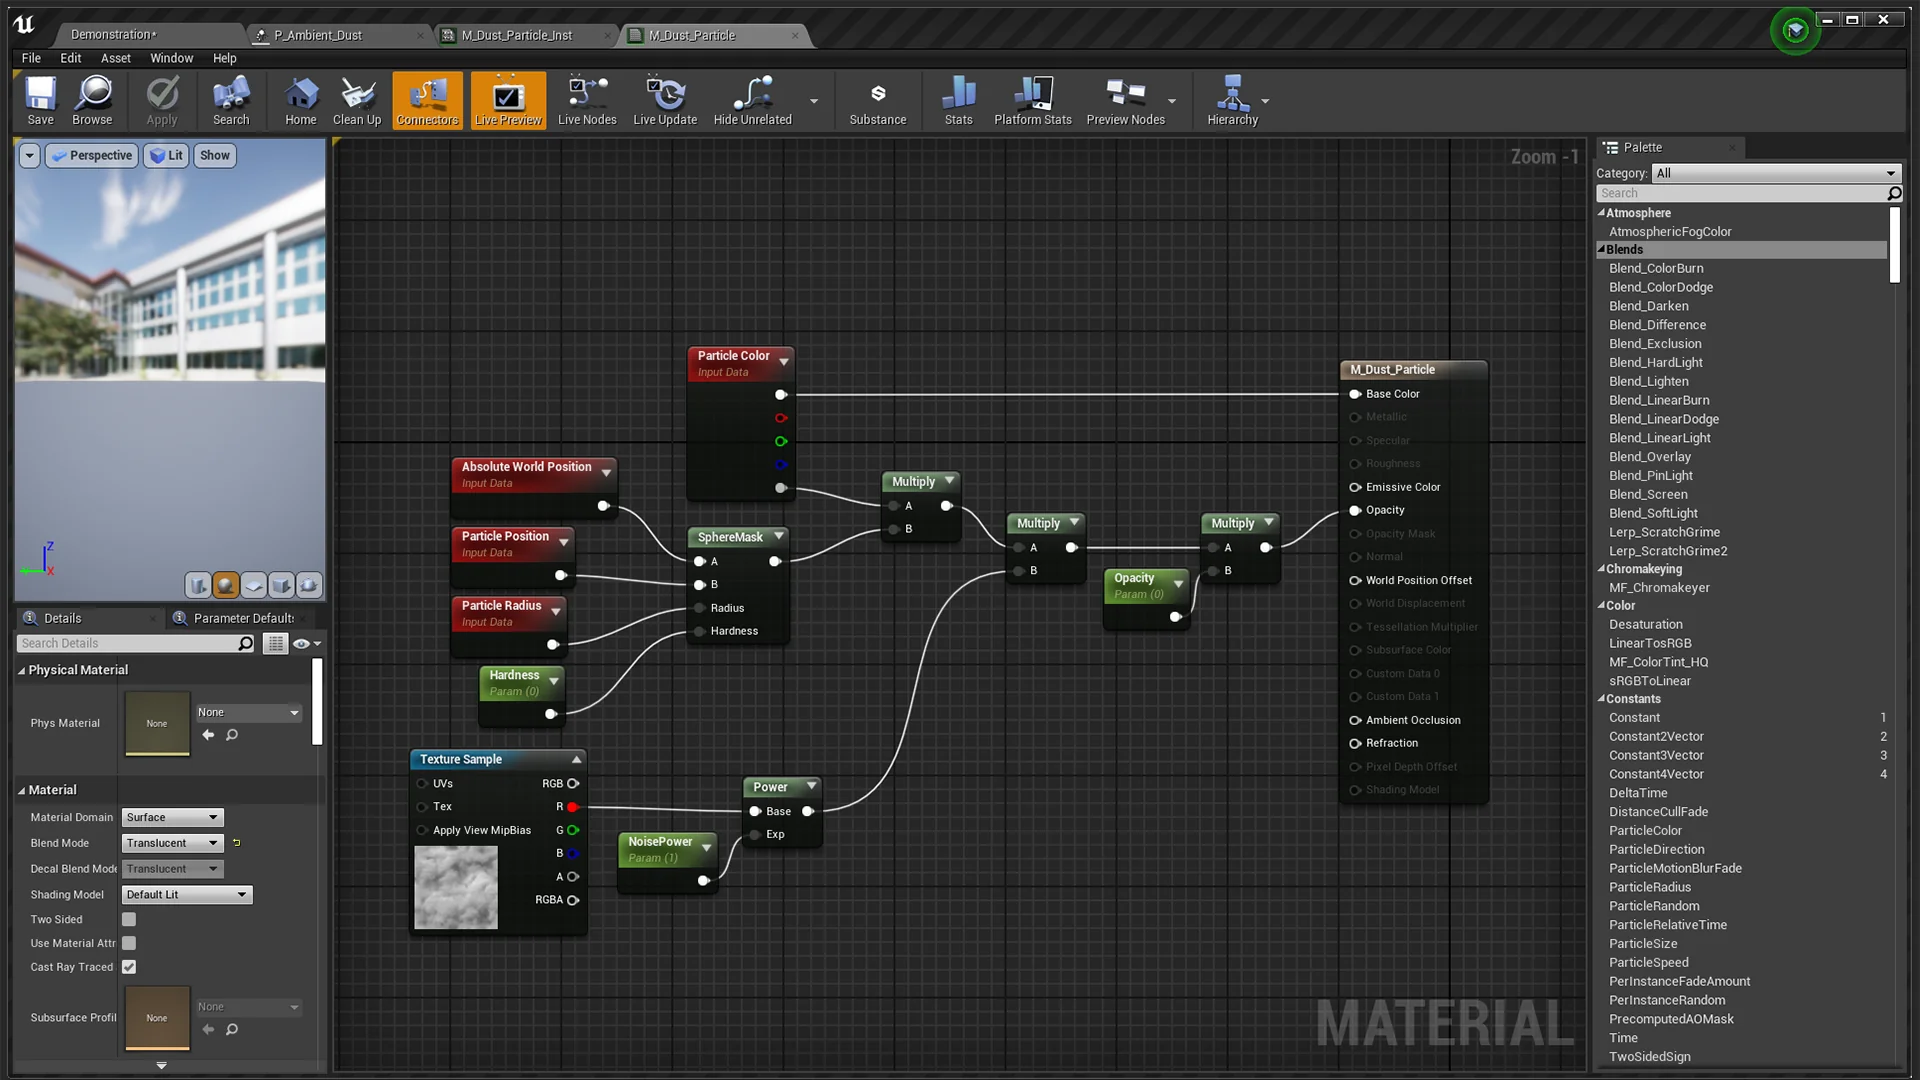
Task: Click the Texture Sample noise preview swatch
Action: point(456,887)
